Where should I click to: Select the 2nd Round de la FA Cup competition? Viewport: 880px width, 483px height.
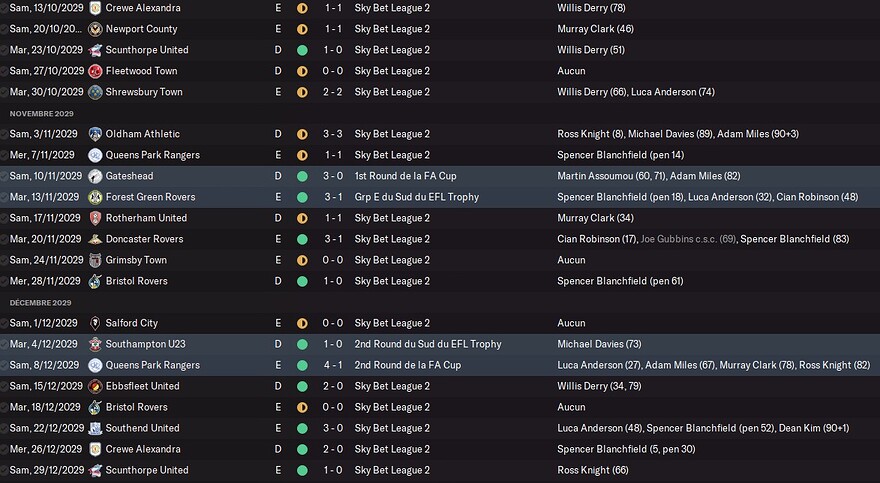(x=407, y=365)
